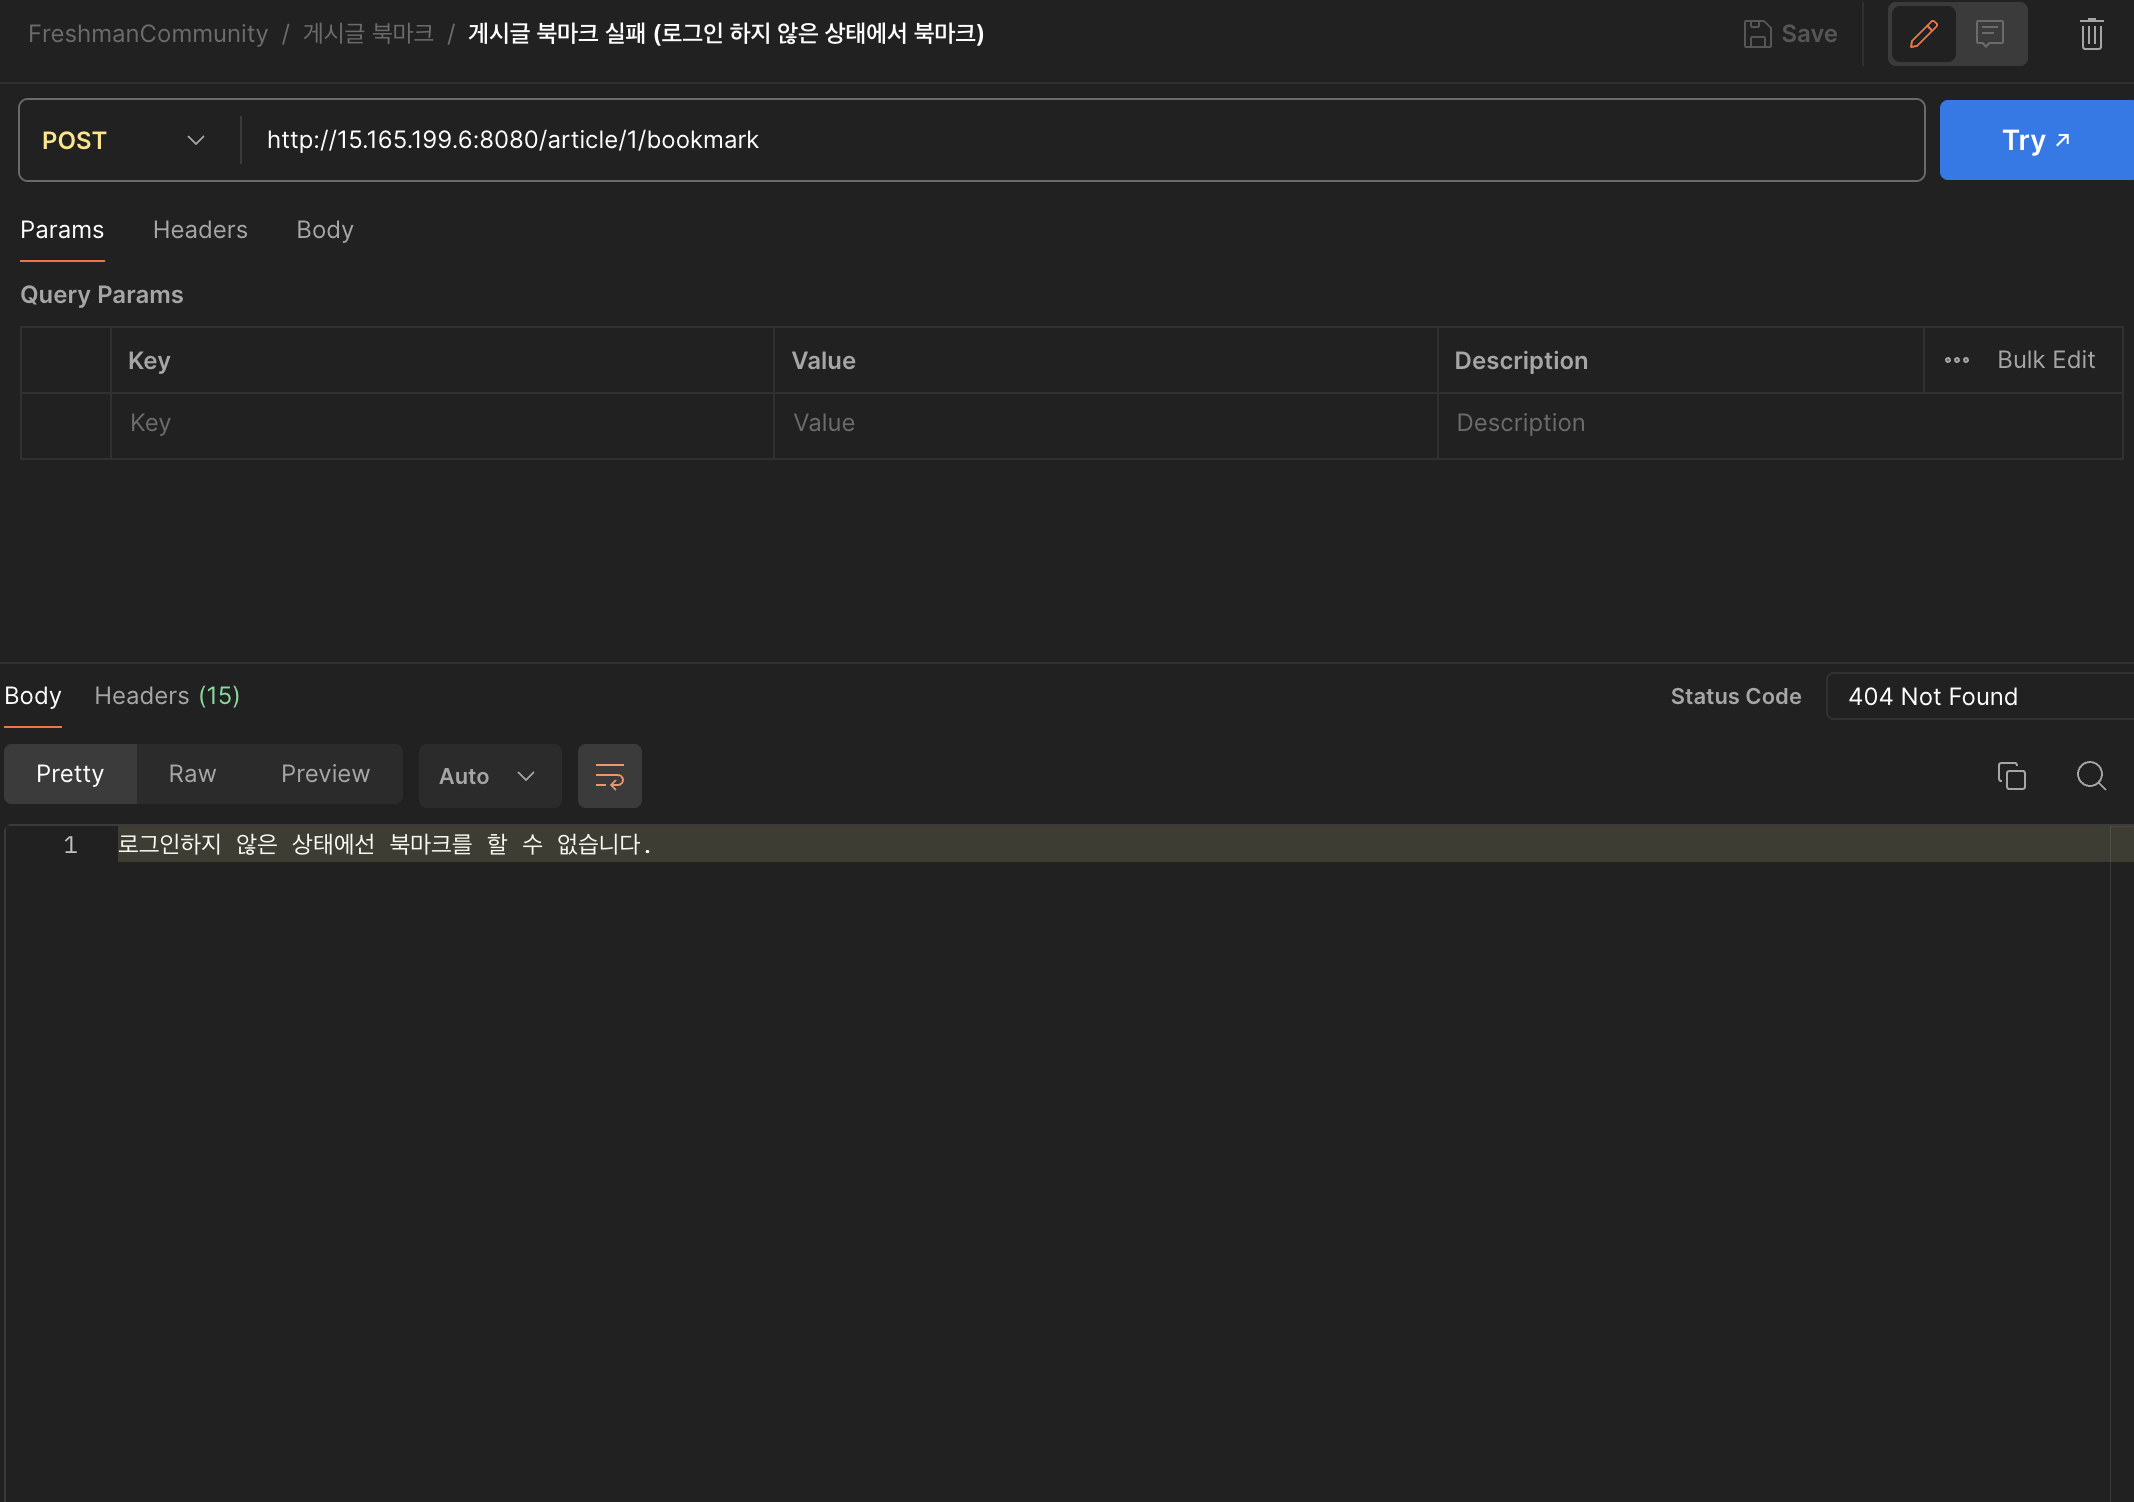The image size is (2134, 1502).
Task: Copy the response body with the copy icon
Action: [2011, 776]
